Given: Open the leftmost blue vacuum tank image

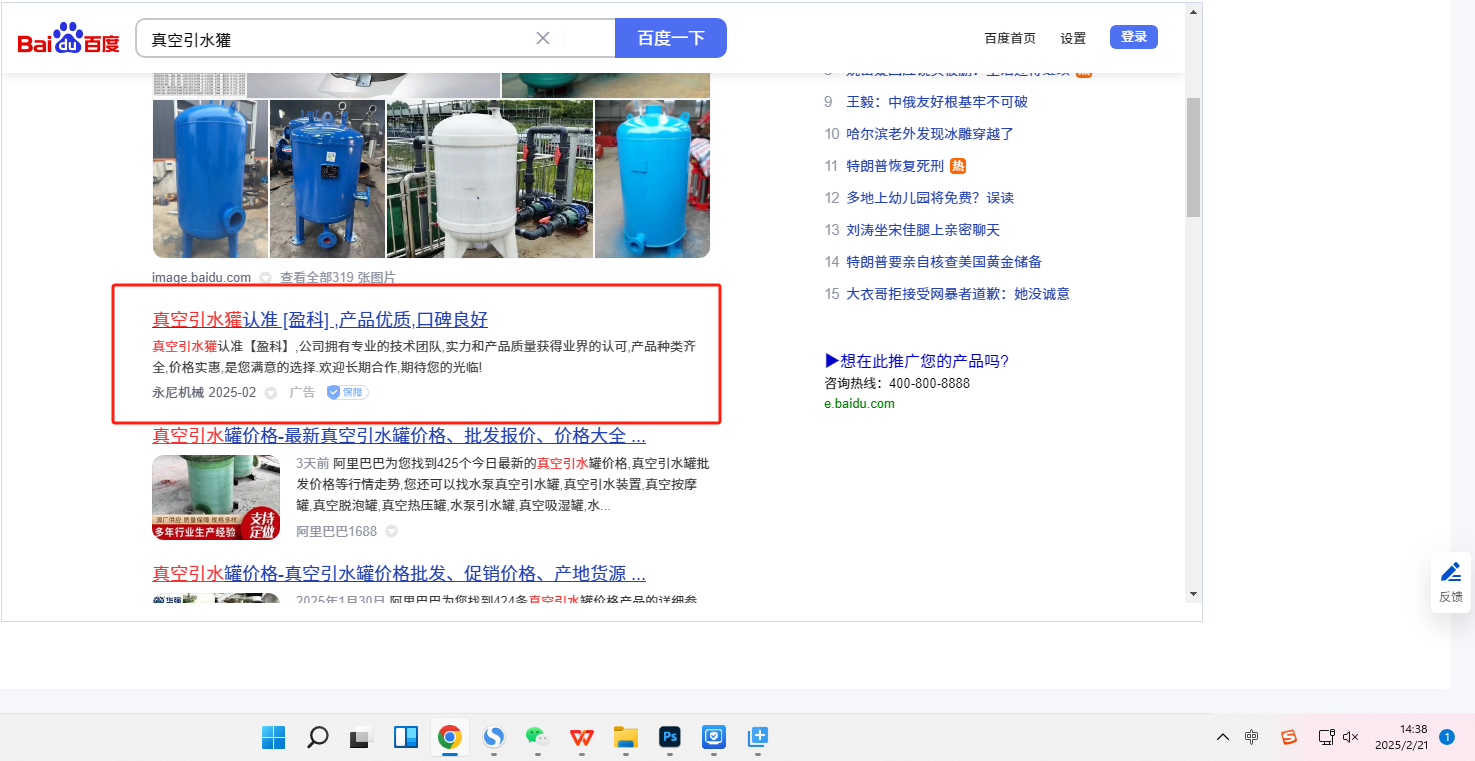Looking at the screenshot, I should point(210,179).
